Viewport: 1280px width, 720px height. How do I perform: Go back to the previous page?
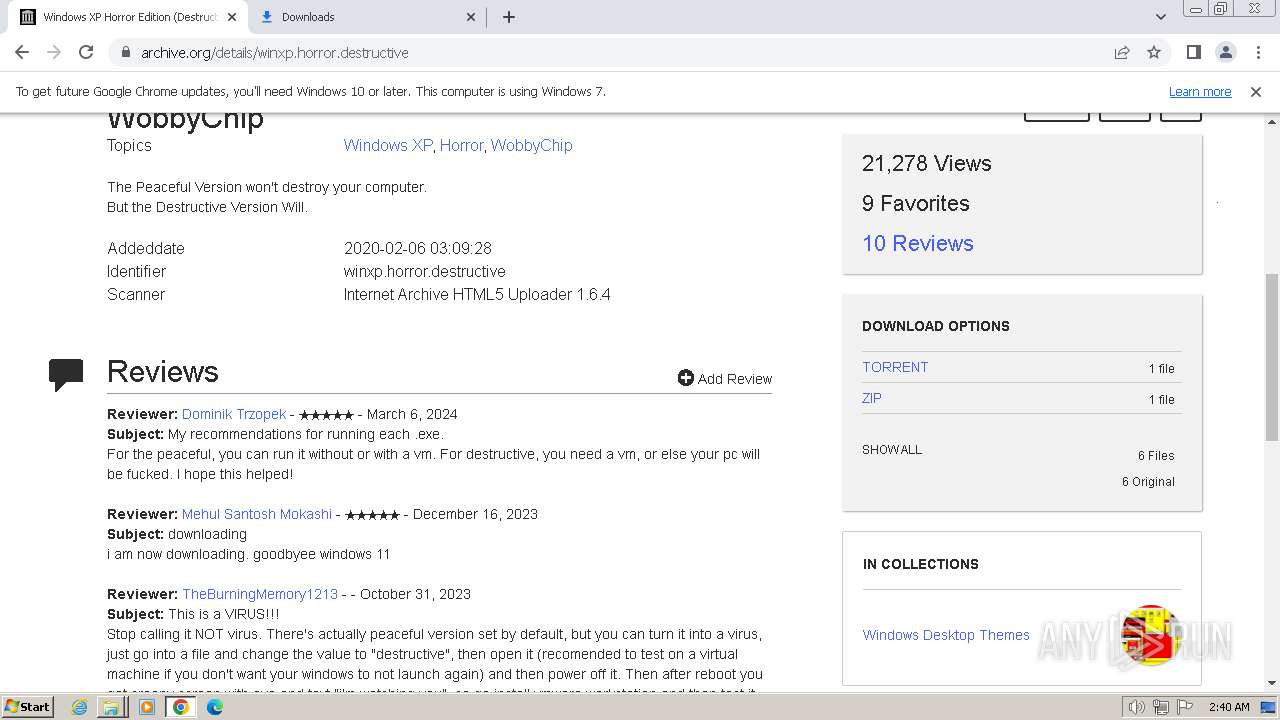coord(22,52)
